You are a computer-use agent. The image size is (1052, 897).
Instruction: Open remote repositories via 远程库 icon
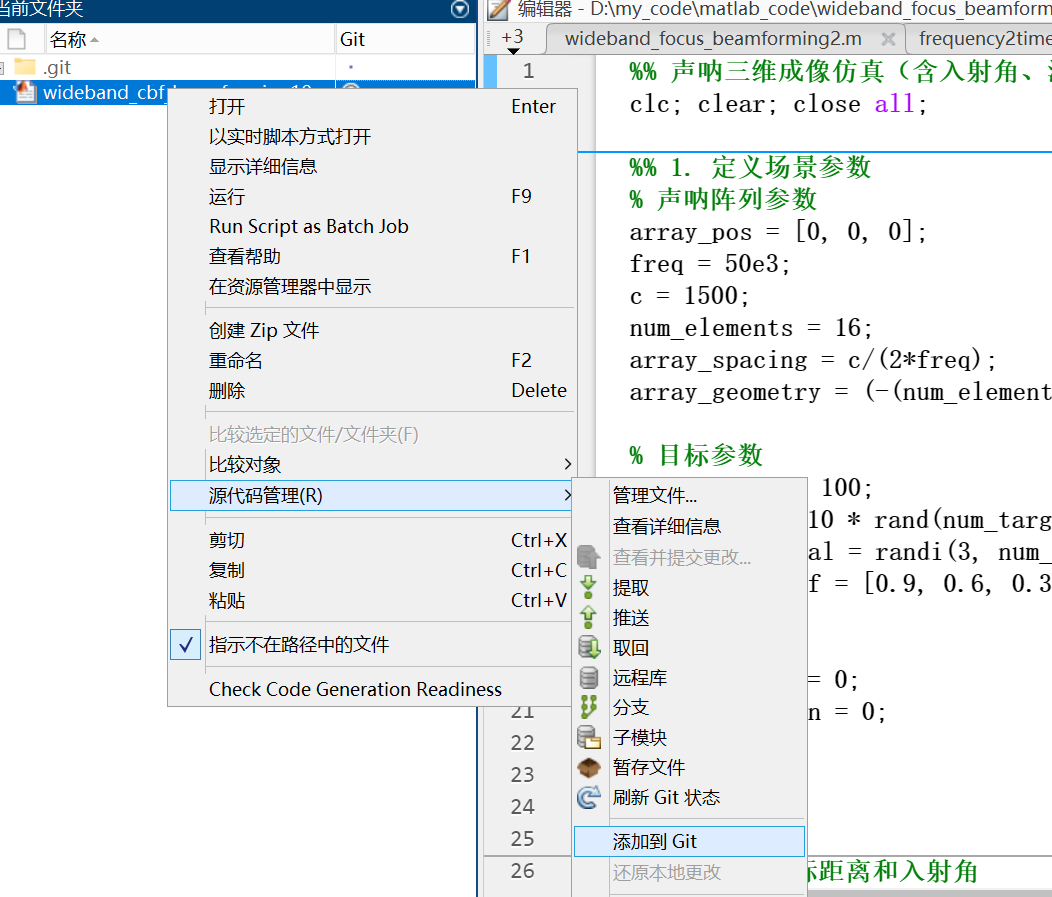[x=590, y=677]
